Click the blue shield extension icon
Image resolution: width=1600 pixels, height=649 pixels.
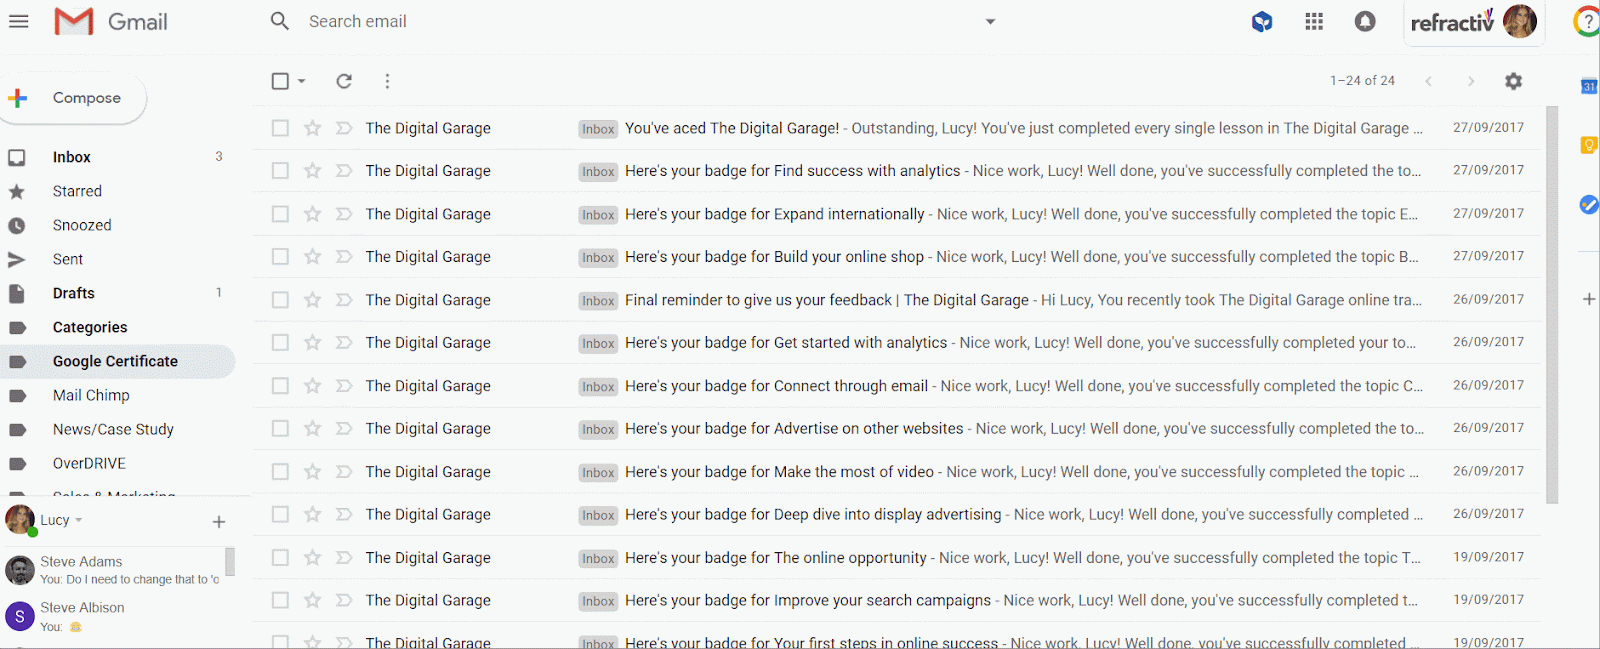coord(1262,21)
